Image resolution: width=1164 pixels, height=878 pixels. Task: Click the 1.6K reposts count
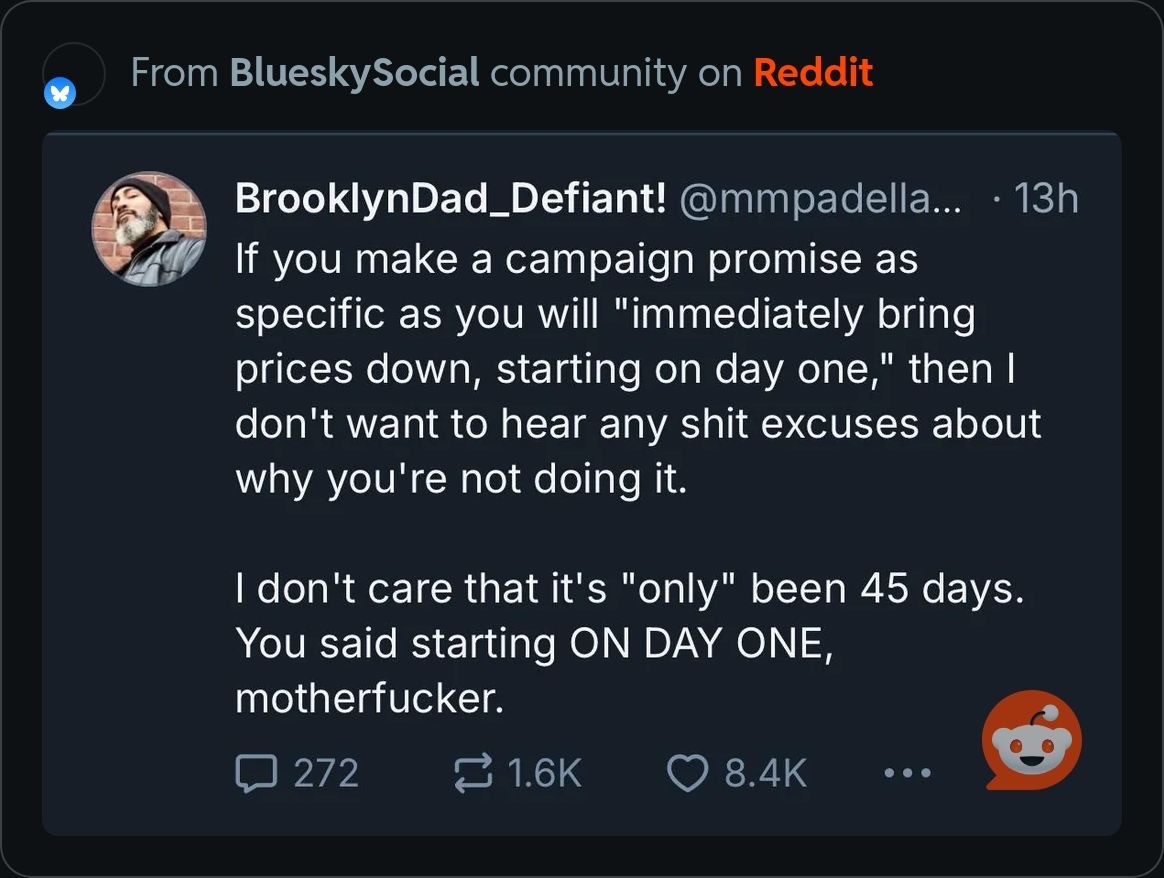pyautogui.click(x=545, y=773)
